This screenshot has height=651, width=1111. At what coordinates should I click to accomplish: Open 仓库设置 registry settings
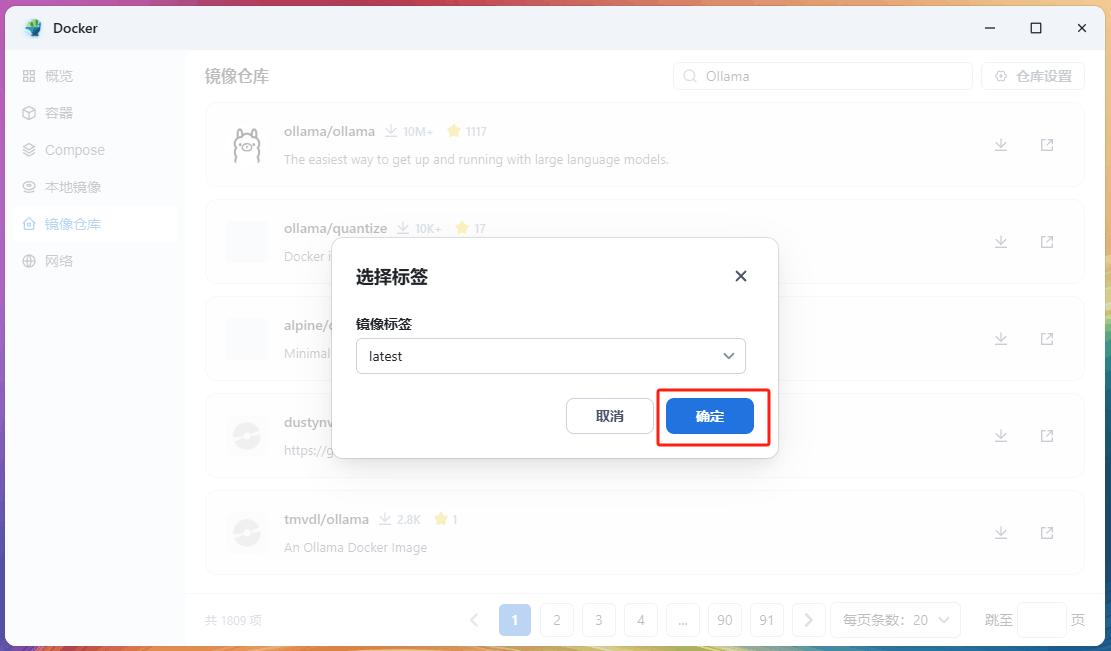[1033, 76]
